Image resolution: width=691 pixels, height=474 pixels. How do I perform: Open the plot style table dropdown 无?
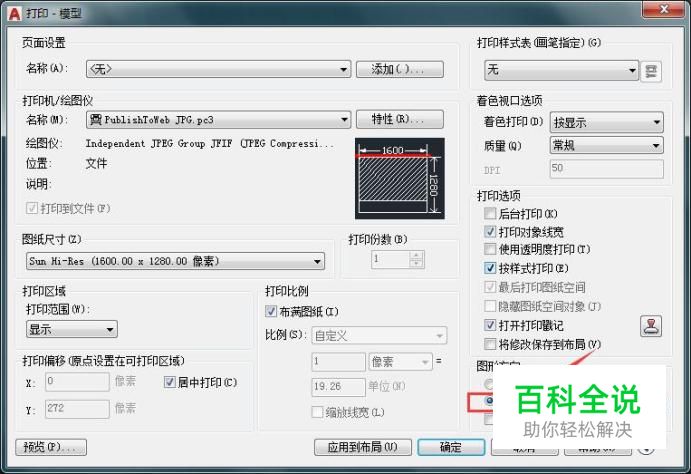point(561,70)
